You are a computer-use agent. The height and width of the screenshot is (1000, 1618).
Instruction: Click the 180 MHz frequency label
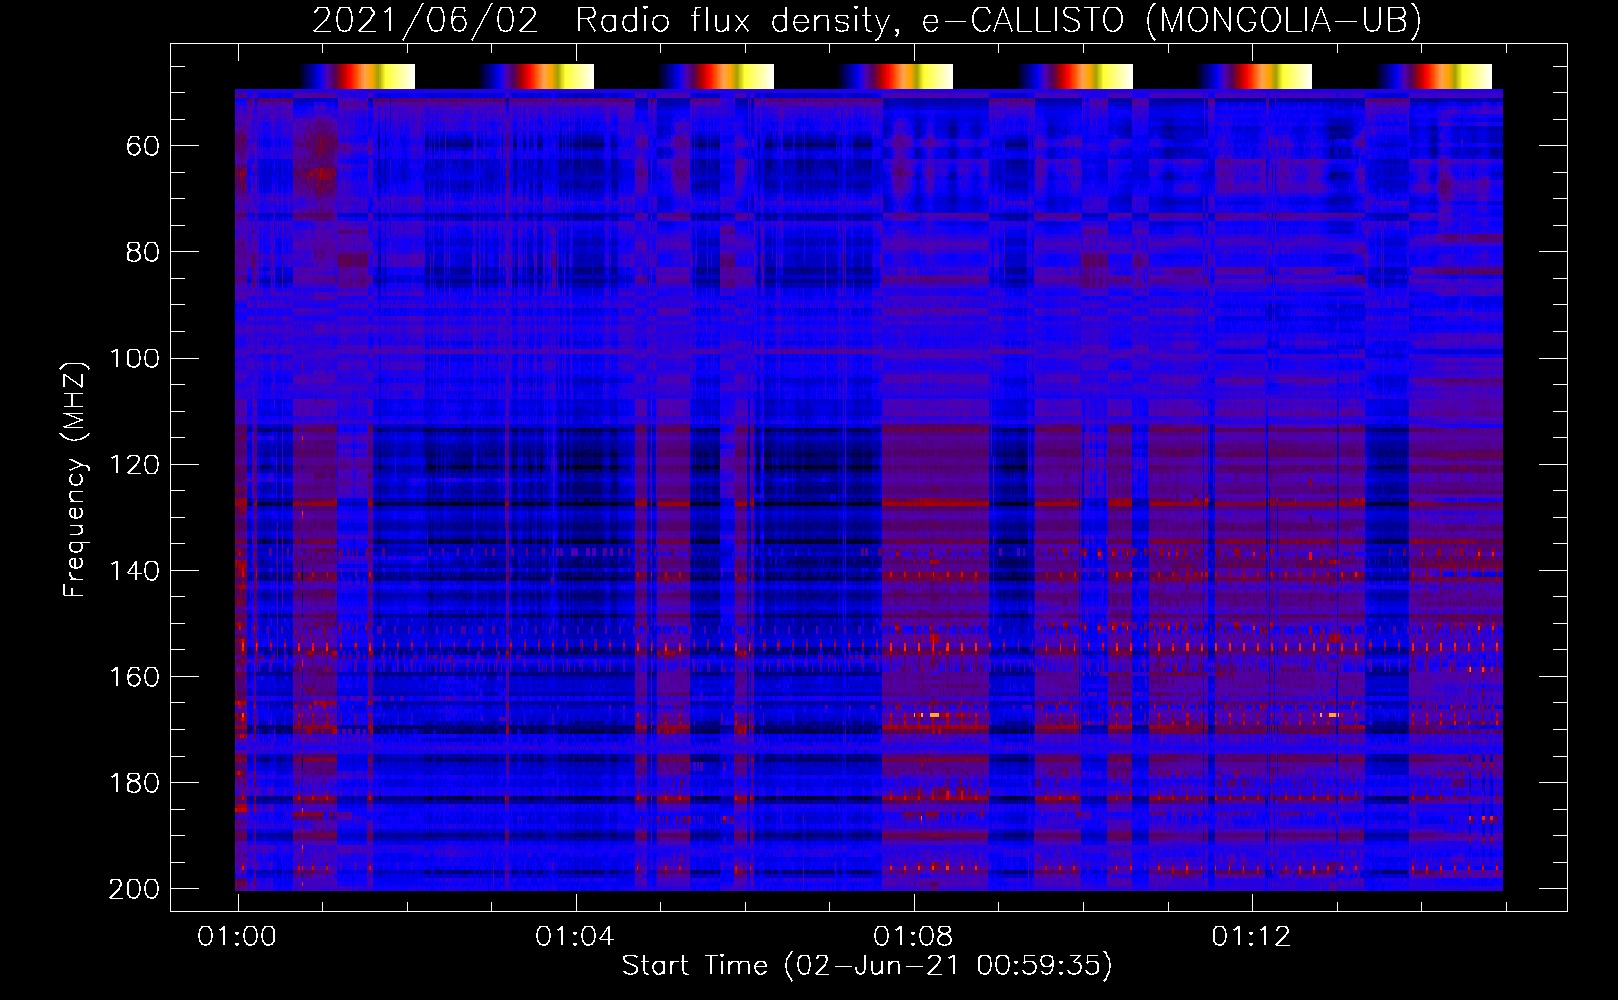pos(134,783)
